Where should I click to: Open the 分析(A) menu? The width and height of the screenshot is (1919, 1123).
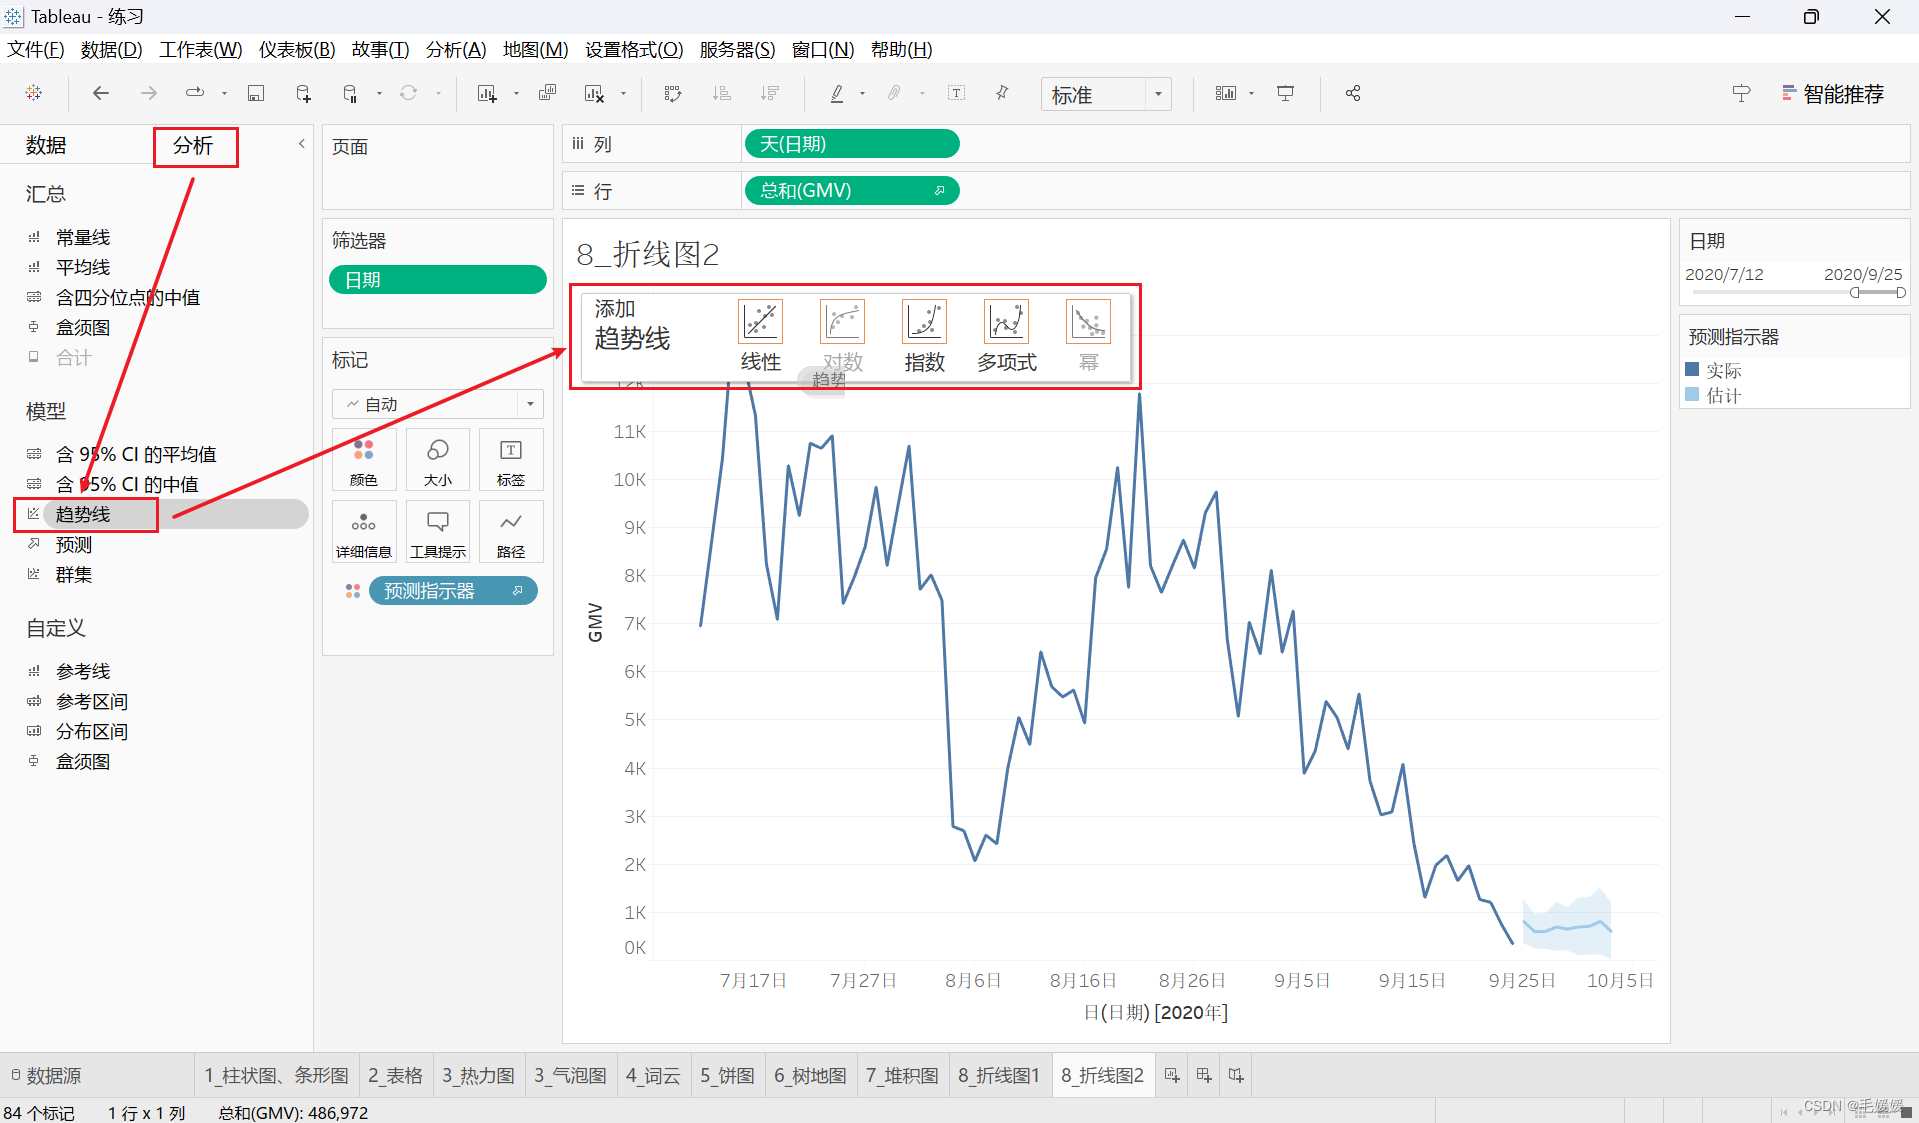point(456,49)
